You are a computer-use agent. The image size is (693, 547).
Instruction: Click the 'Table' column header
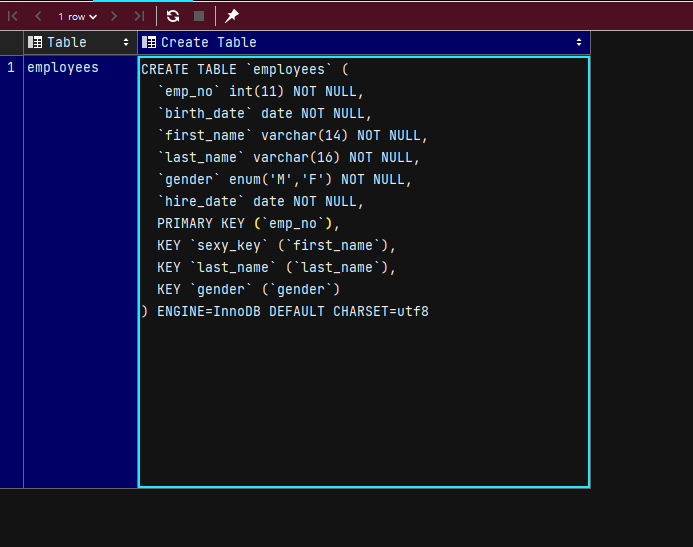pyautogui.click(x=80, y=42)
